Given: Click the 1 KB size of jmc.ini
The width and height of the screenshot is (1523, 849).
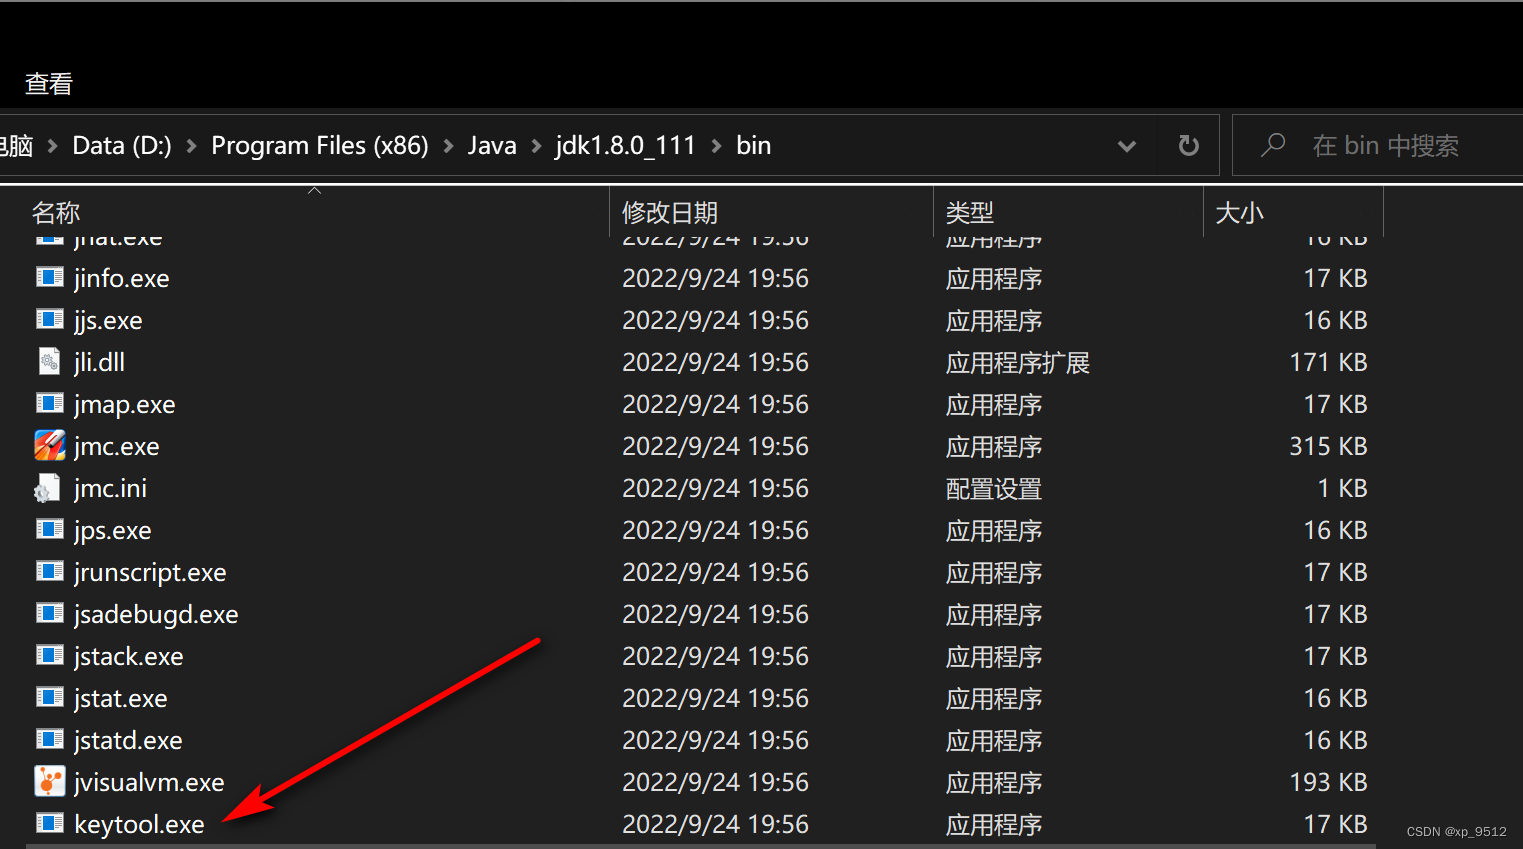Looking at the screenshot, I should tap(1342, 488).
